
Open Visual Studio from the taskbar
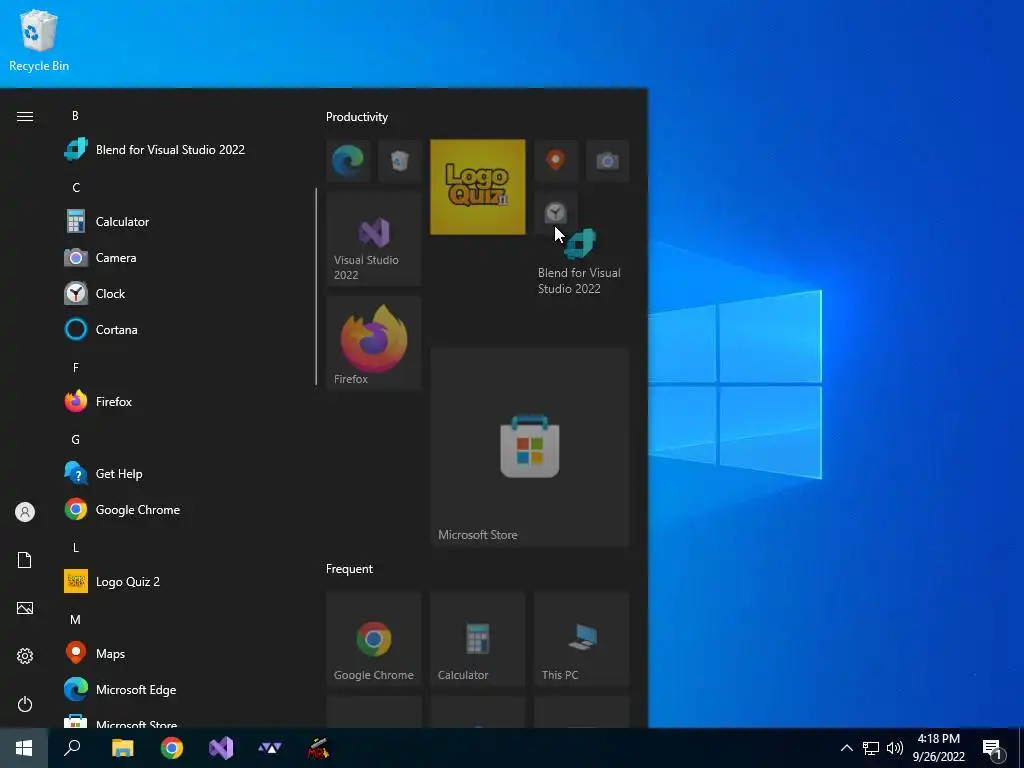click(x=221, y=748)
